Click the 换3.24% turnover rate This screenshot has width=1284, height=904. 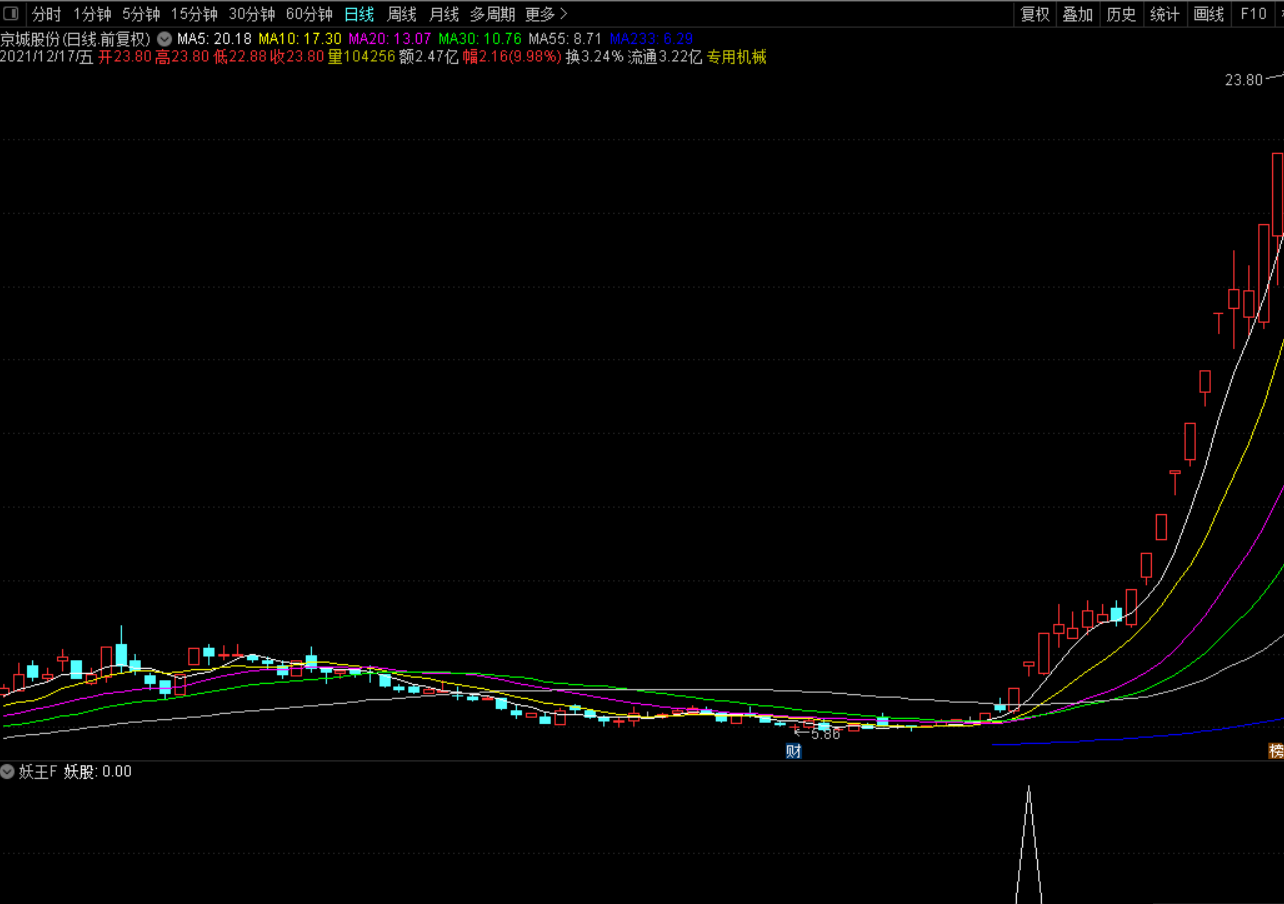tap(594, 57)
